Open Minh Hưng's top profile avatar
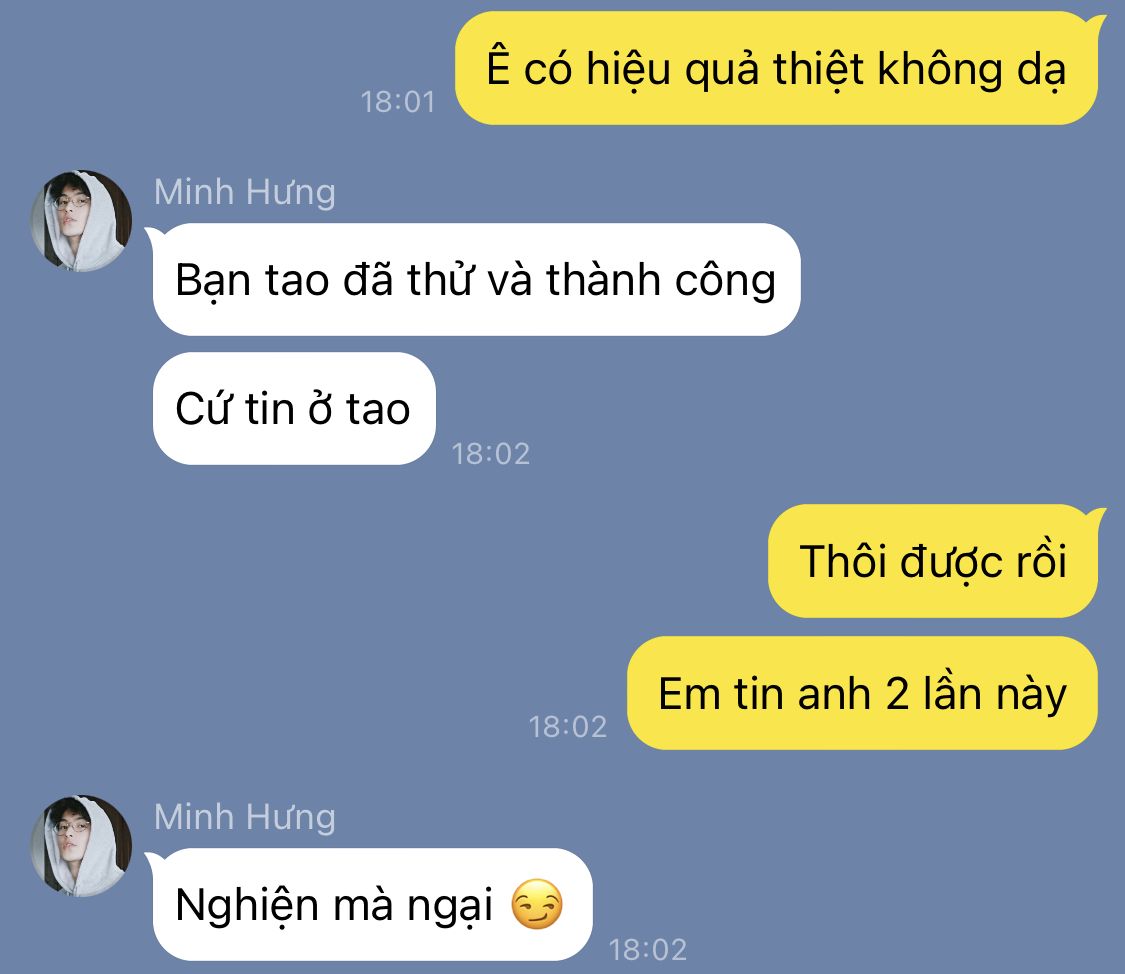1125x974 pixels. point(81,221)
